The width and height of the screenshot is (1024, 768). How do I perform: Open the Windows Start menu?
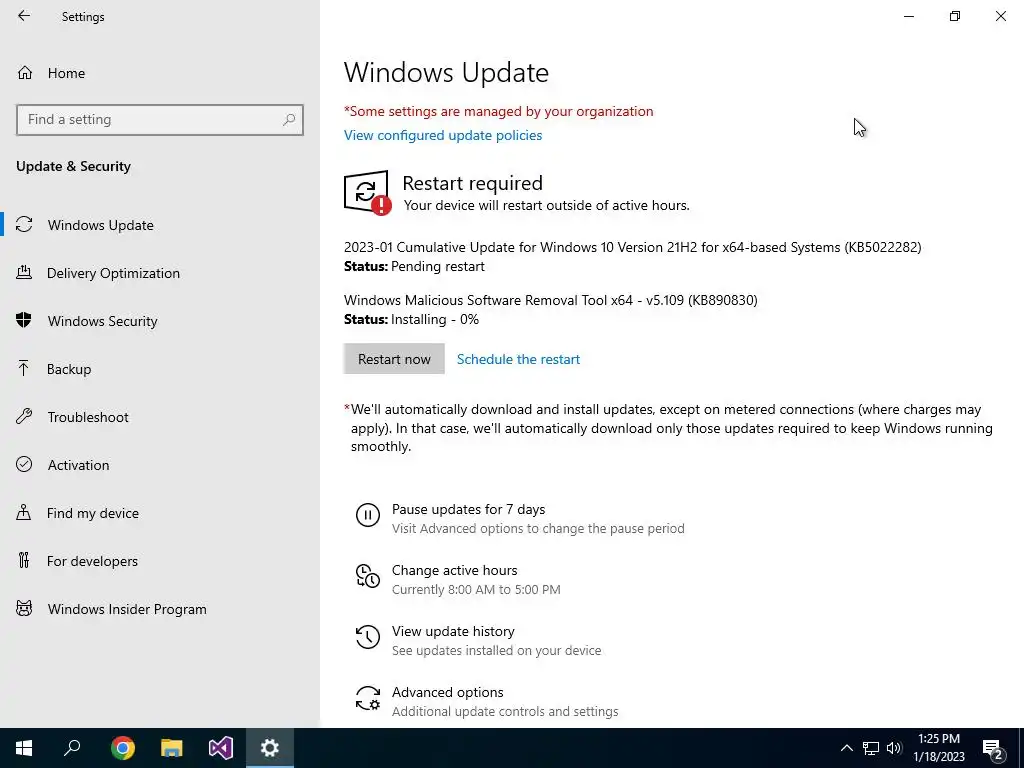point(24,748)
